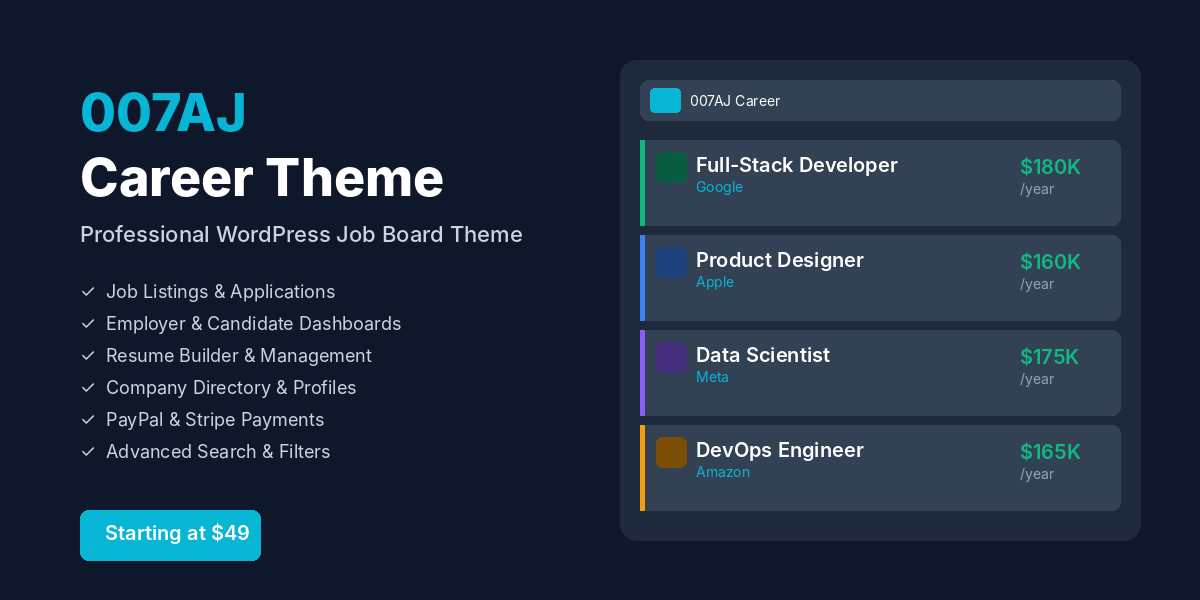Click PayPal & Stripe Payments feature
Image resolution: width=1200 pixels, height=600 pixels.
[x=215, y=420]
